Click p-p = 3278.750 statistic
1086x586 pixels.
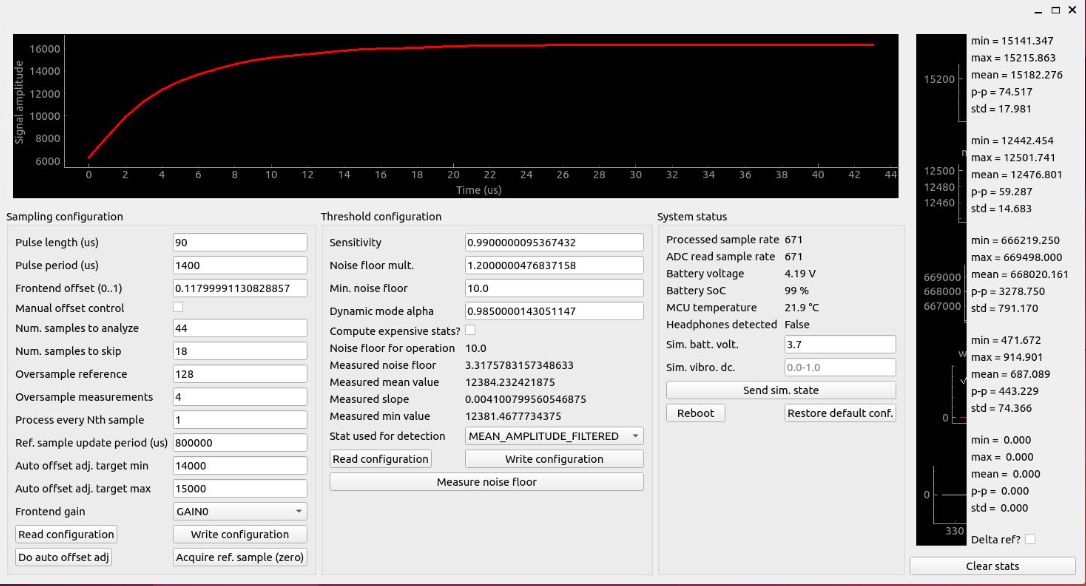coord(1008,291)
